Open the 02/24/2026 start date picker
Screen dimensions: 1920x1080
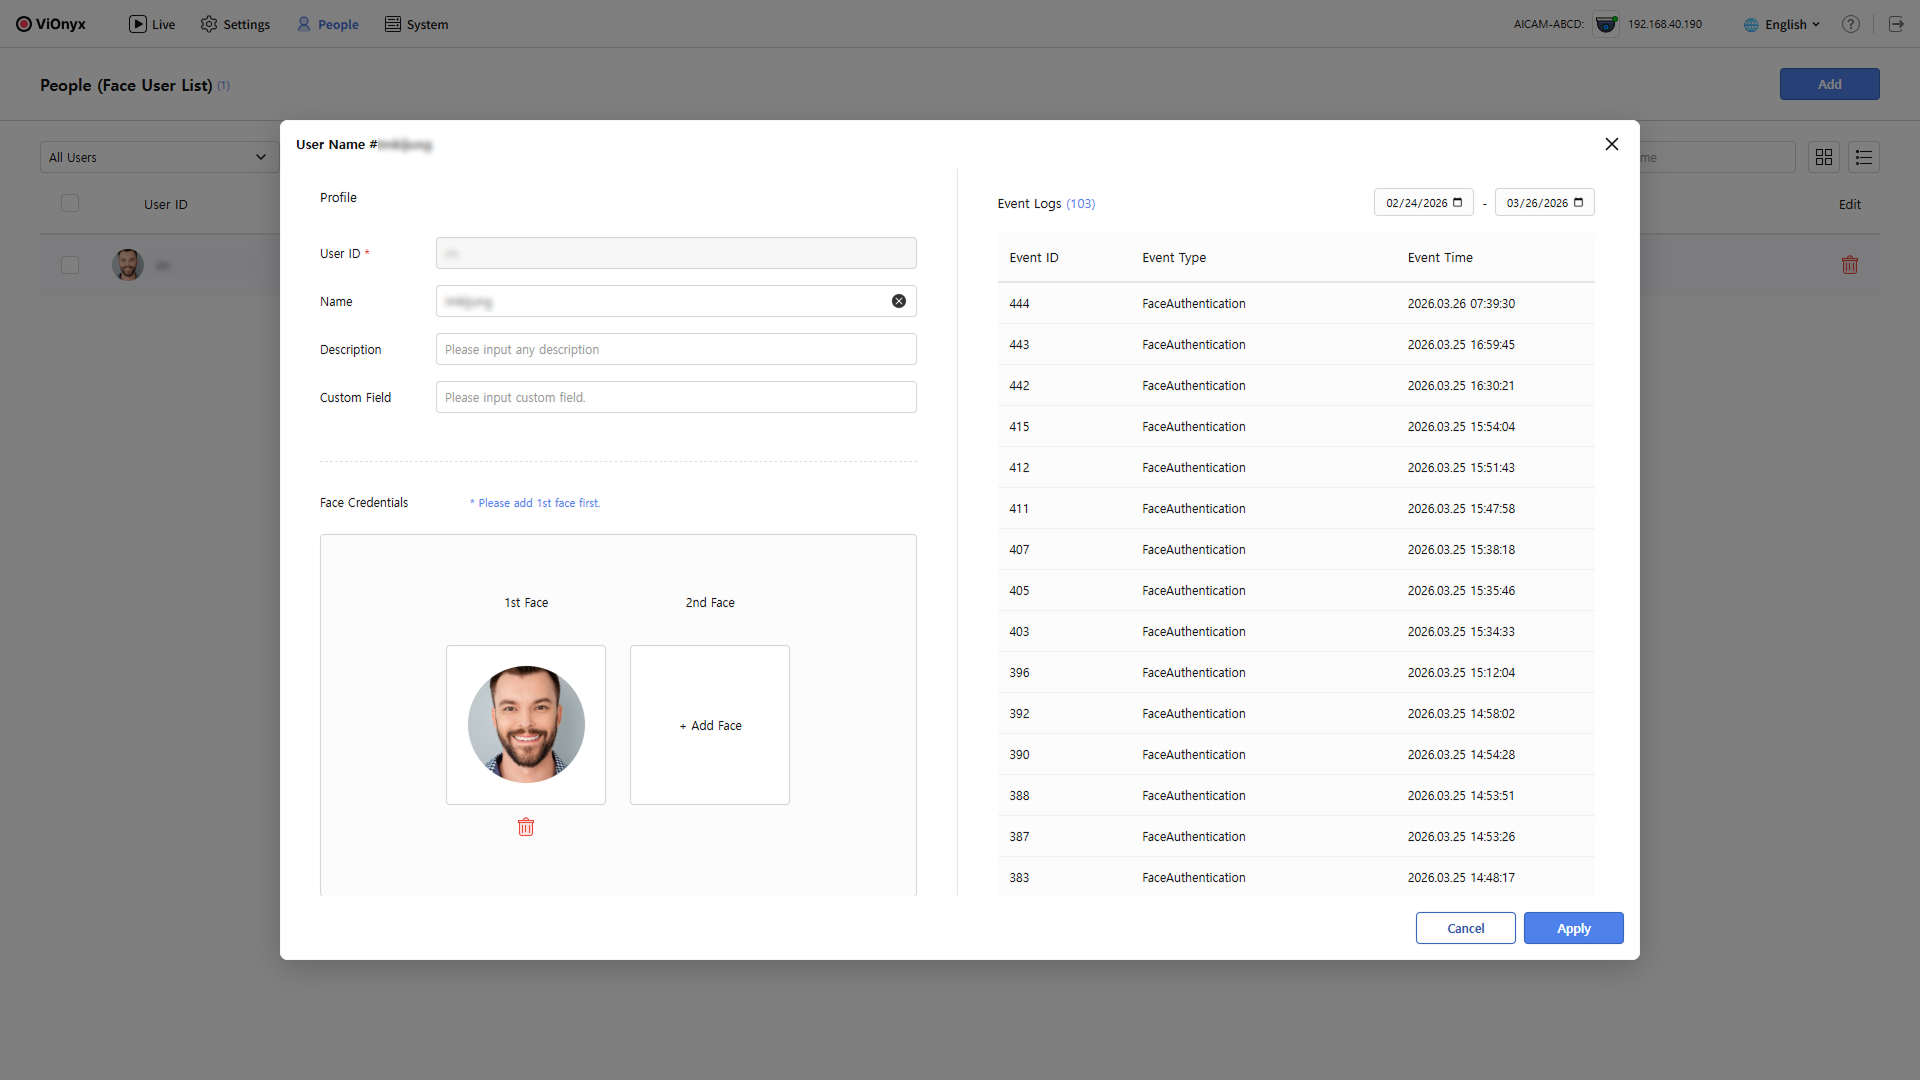click(1457, 203)
